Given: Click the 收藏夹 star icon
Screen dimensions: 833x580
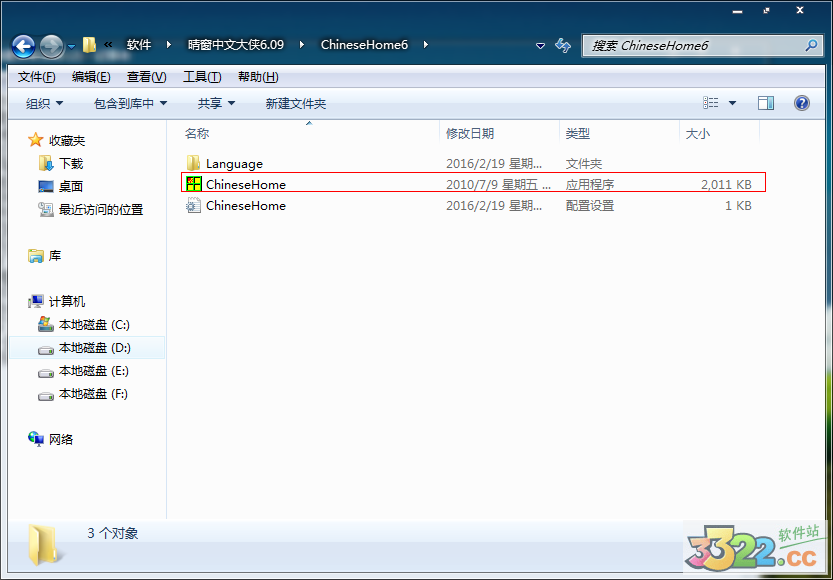Looking at the screenshot, I should point(36,140).
